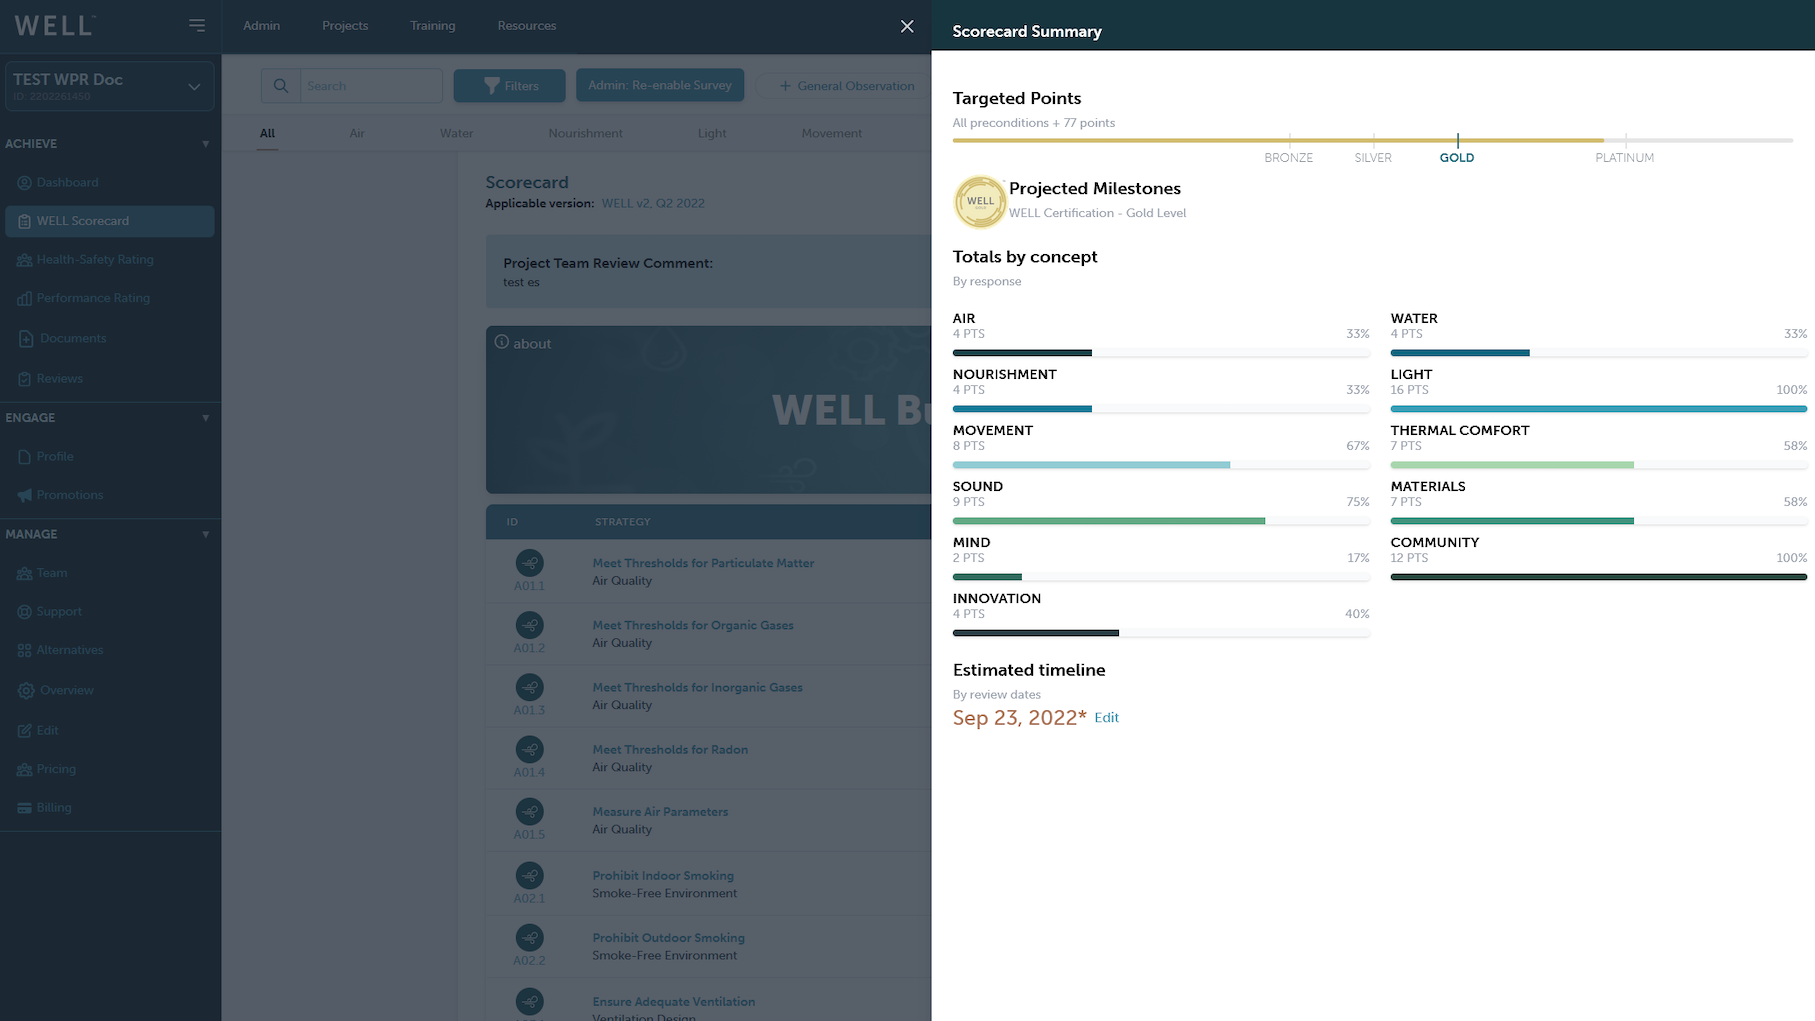Screen dimensions: 1815x1021
Task: Open the Filters button
Action: tap(509, 86)
